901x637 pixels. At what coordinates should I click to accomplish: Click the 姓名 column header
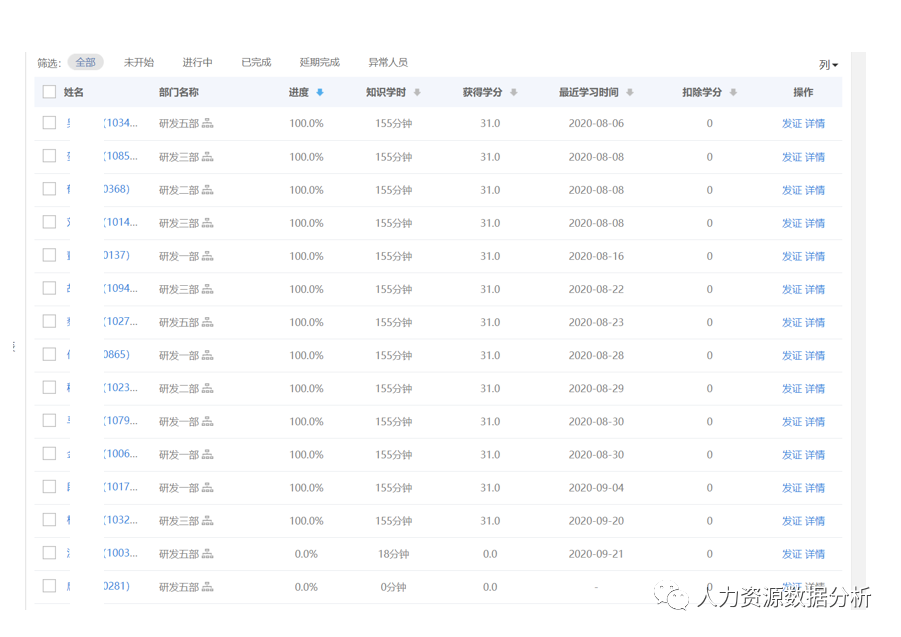74,92
